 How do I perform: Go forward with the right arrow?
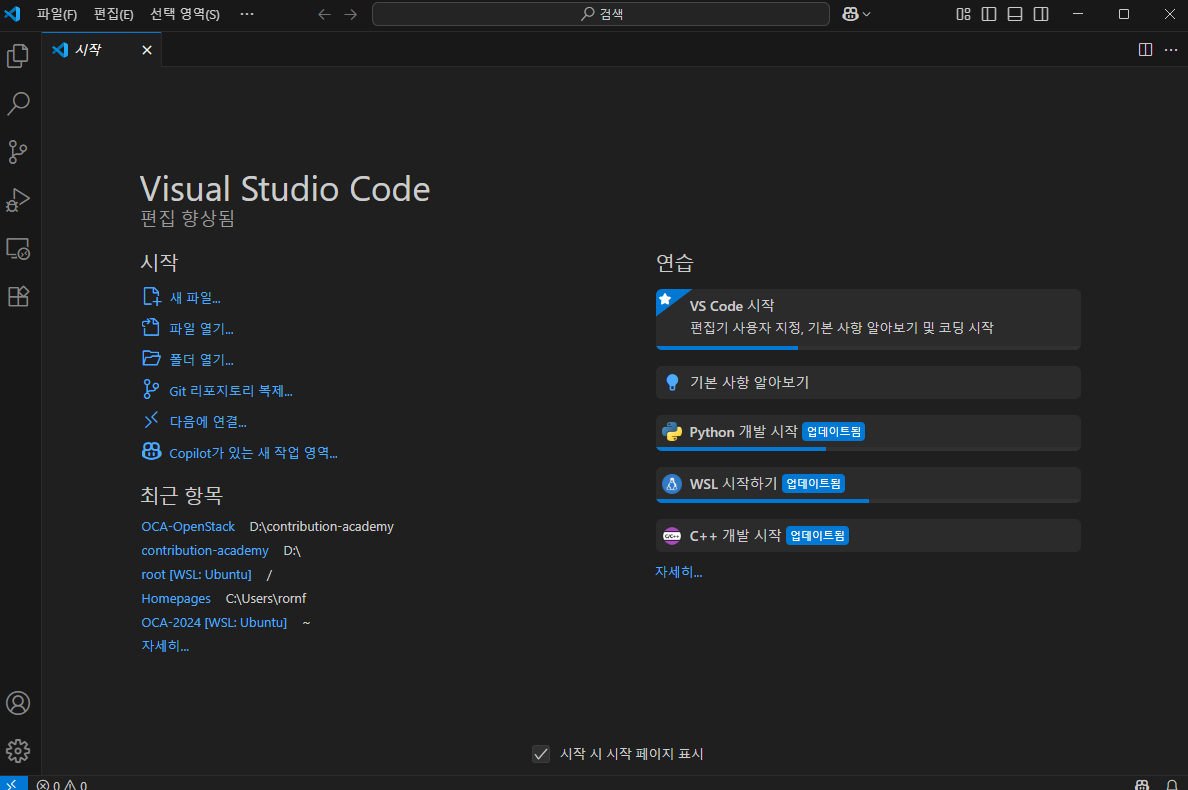coord(350,14)
